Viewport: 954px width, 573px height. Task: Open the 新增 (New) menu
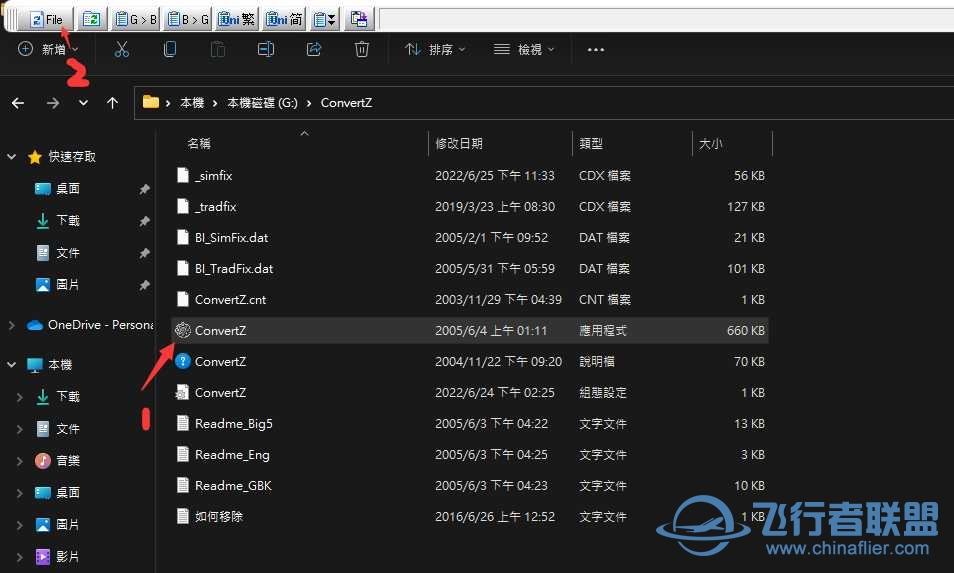48,49
